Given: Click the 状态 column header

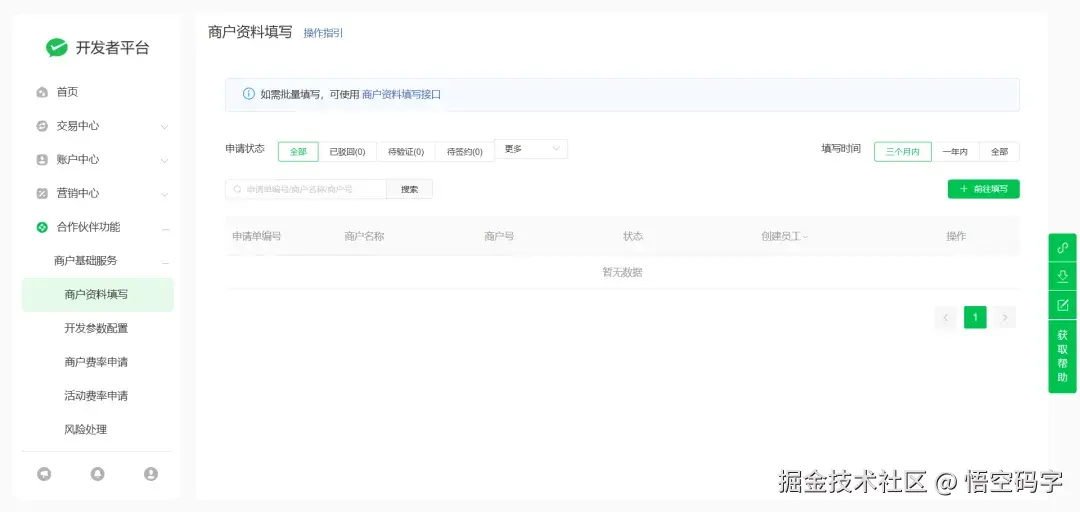Looking at the screenshot, I should [633, 236].
